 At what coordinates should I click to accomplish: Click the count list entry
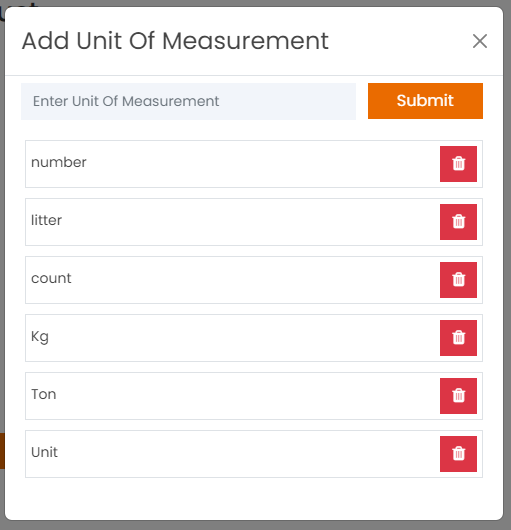point(254,280)
